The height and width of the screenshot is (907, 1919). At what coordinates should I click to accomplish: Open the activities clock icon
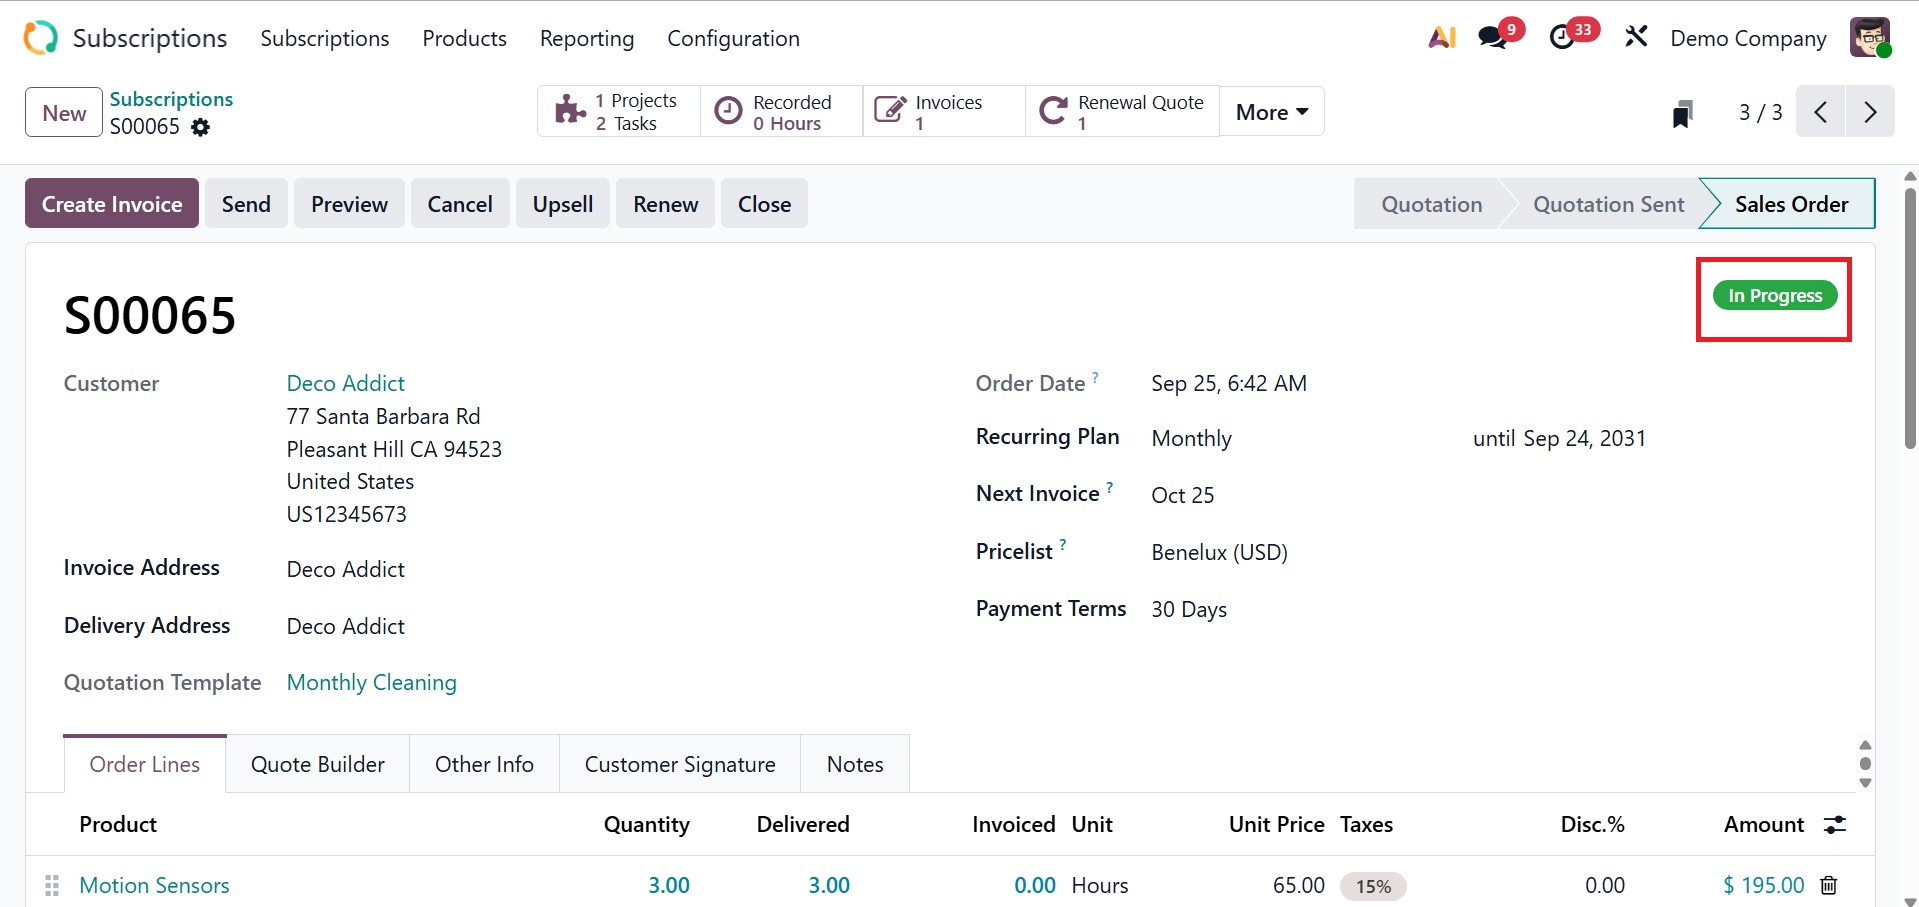(1562, 38)
